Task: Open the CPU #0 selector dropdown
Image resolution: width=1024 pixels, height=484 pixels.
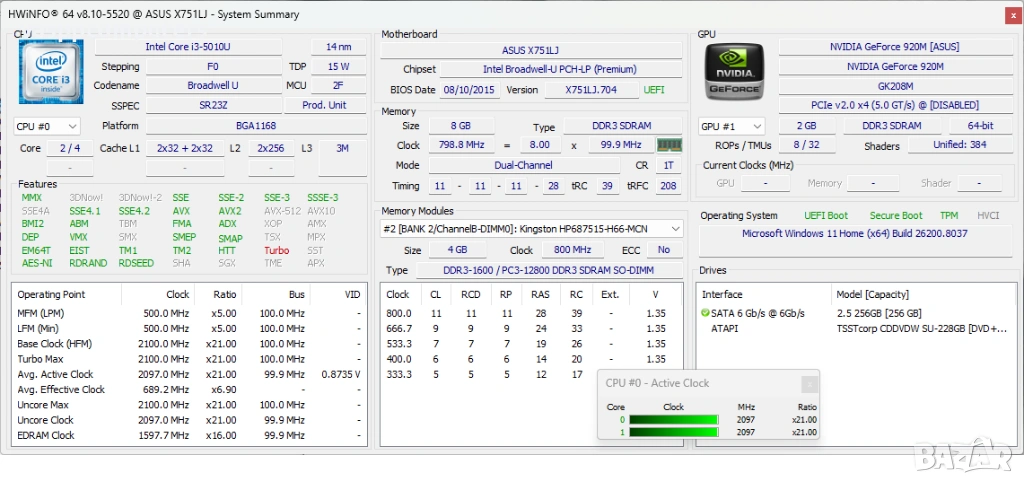Action: tap(47, 127)
